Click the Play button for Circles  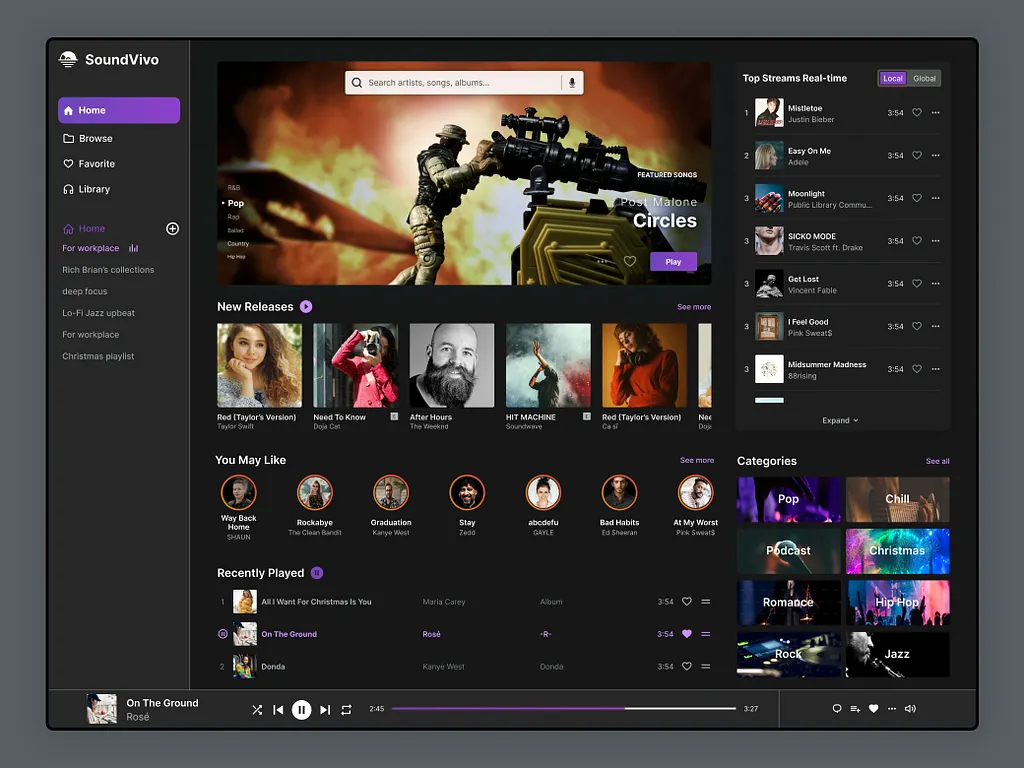point(673,262)
